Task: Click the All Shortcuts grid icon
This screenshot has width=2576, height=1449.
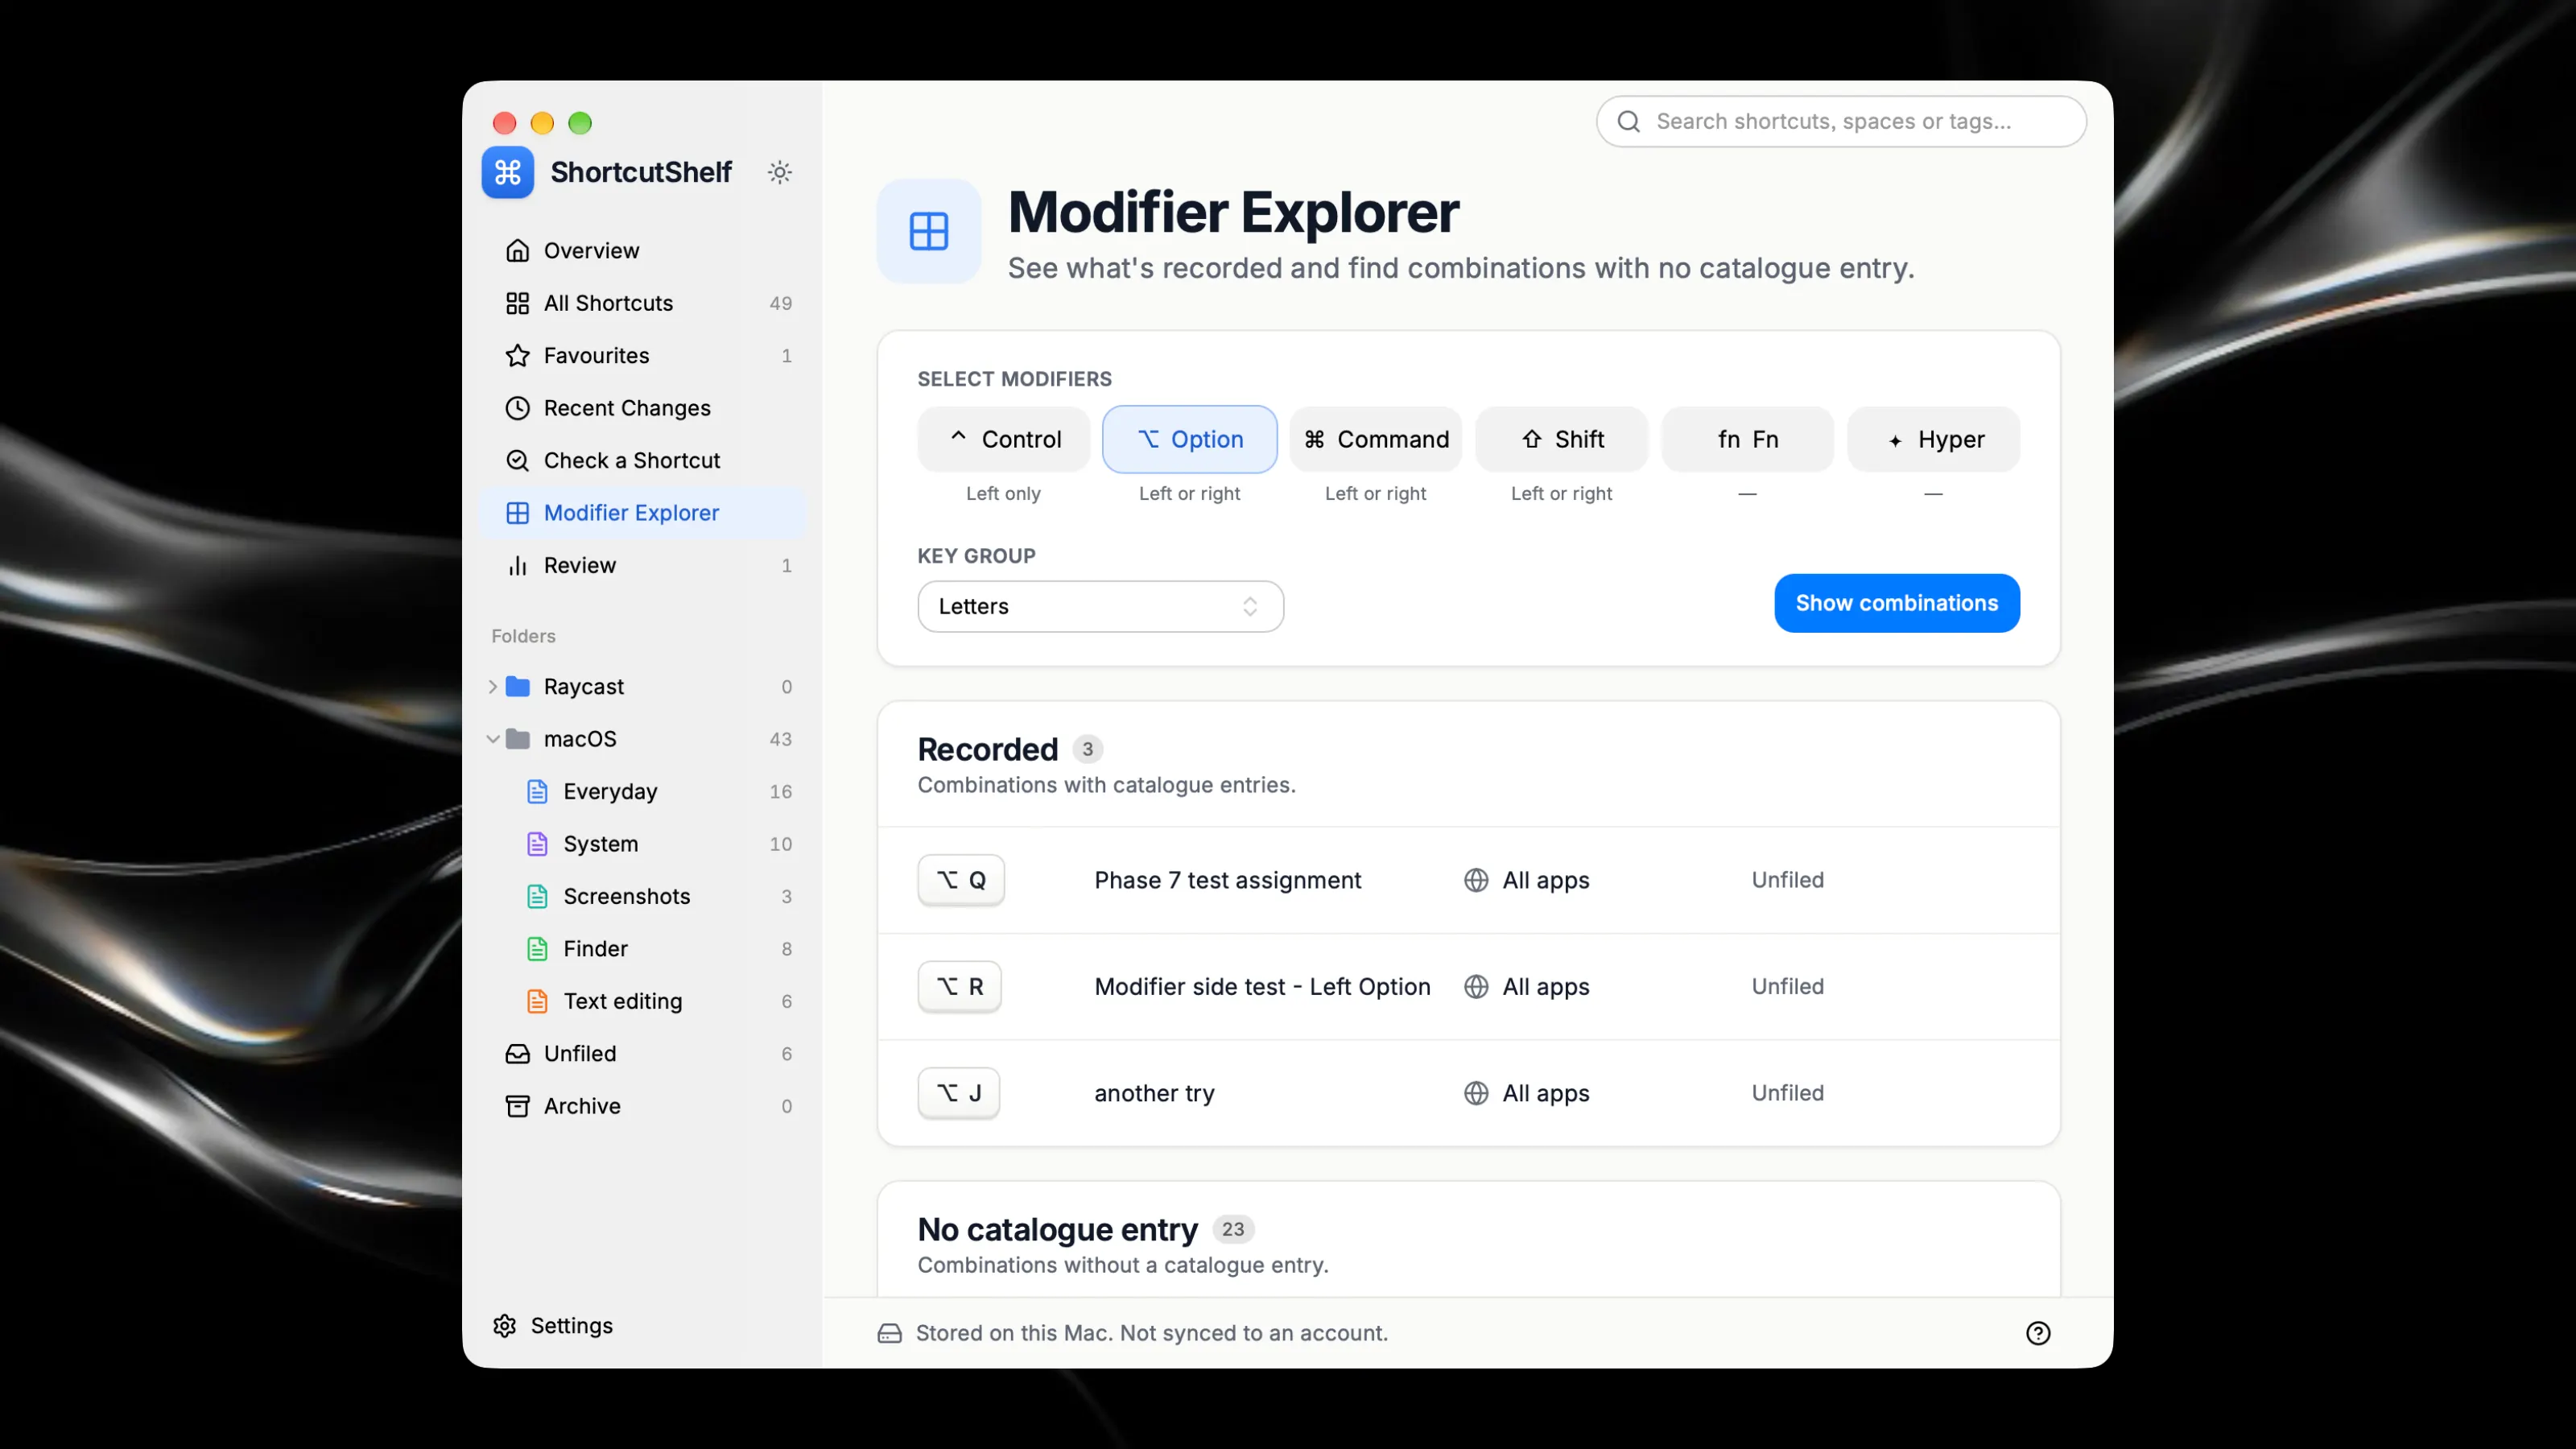Action: coord(517,303)
